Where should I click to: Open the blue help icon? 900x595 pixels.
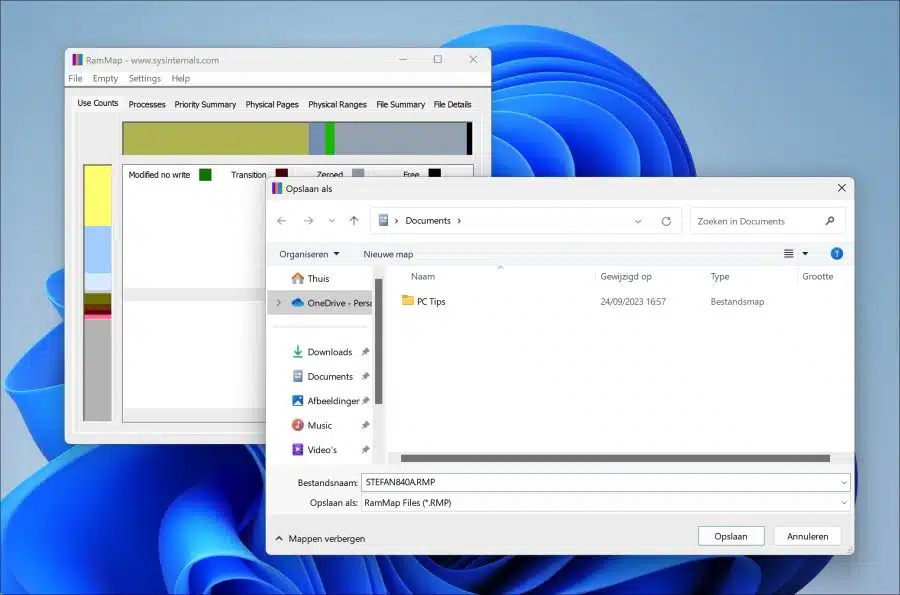[837, 254]
